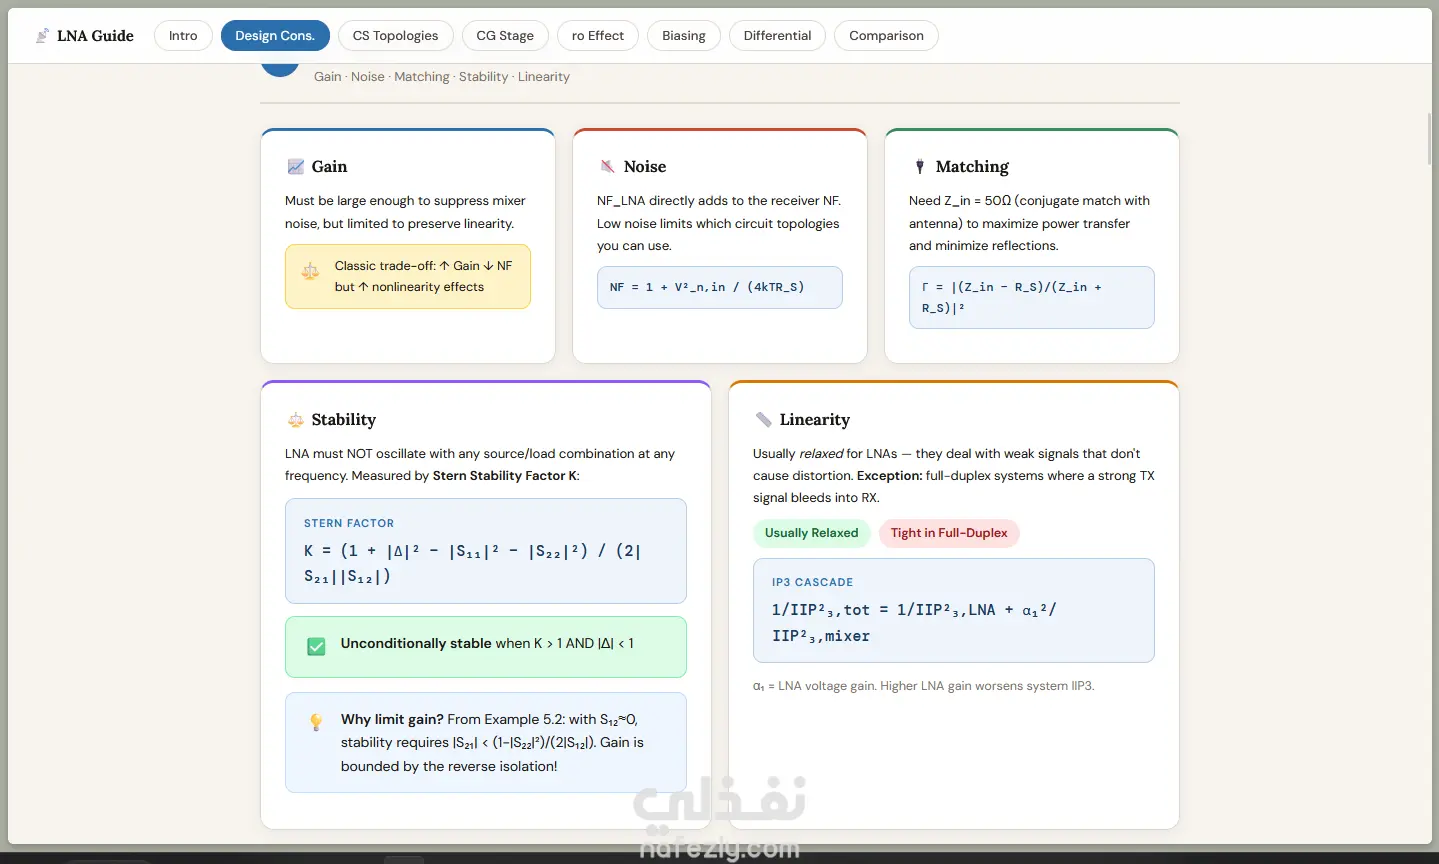Click the IP3 CASCADE label
This screenshot has width=1439, height=864.
812,582
